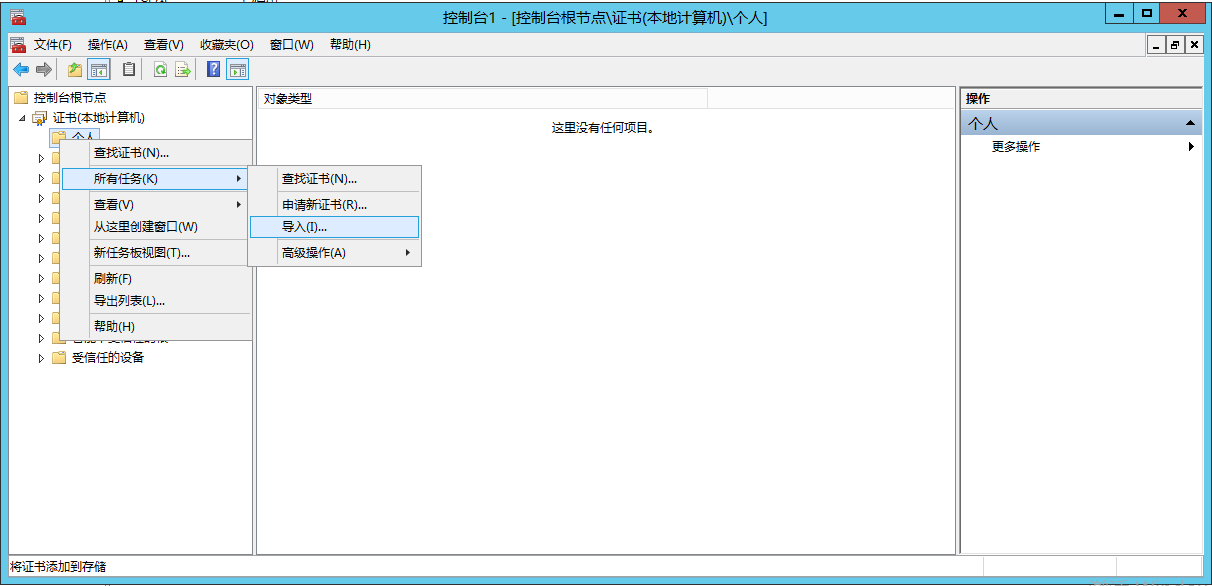Open the 查看(V) menu in menu bar

[164, 45]
